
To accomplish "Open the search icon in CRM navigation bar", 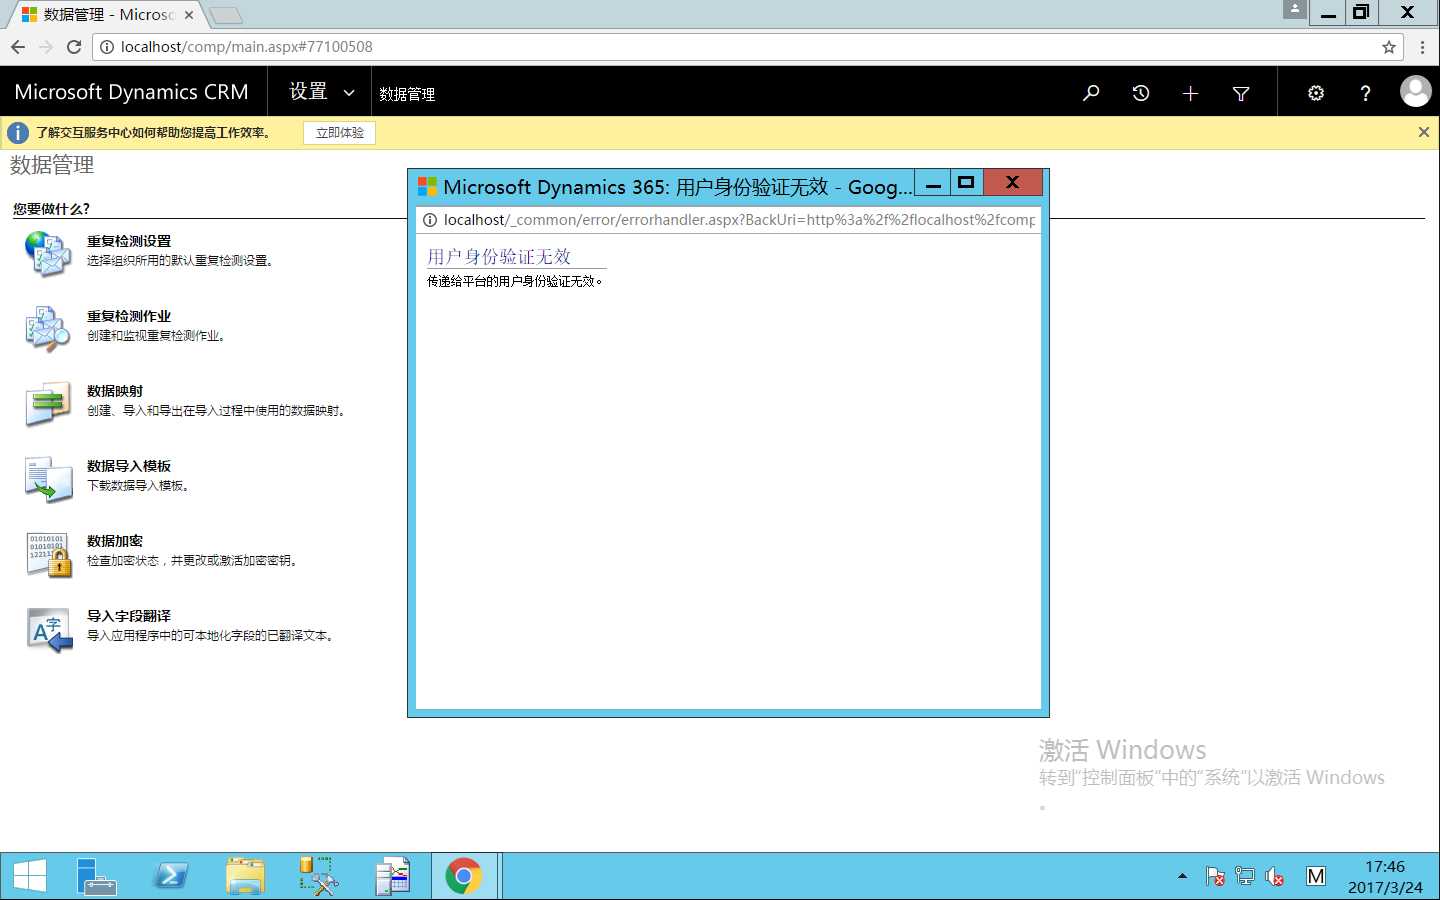I will 1091,93.
